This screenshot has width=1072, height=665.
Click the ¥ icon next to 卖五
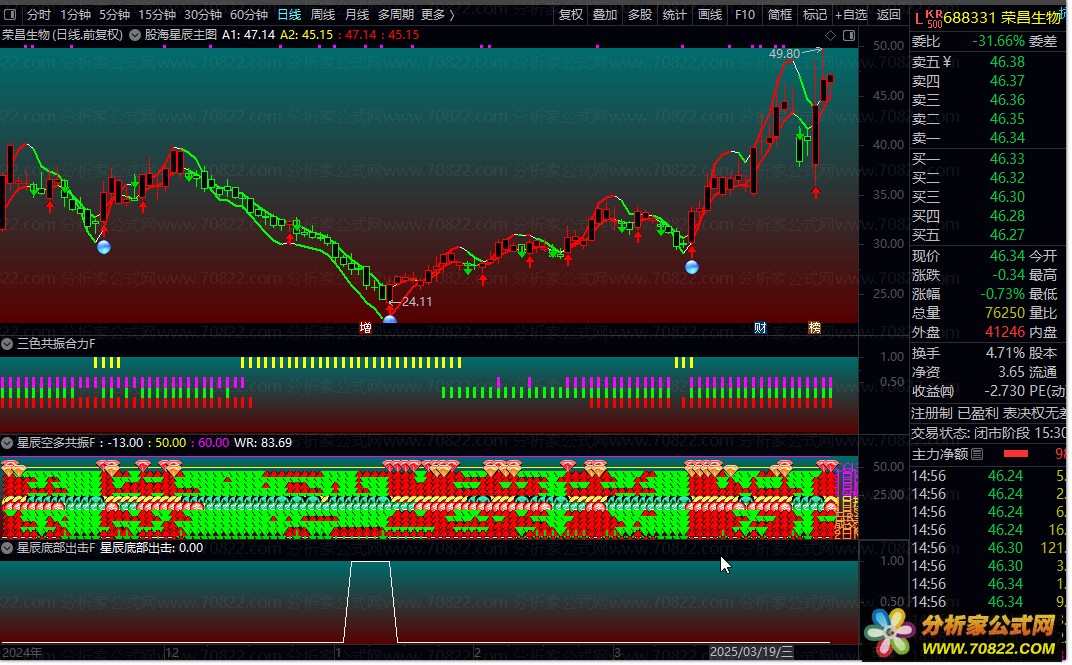[x=947, y=62]
